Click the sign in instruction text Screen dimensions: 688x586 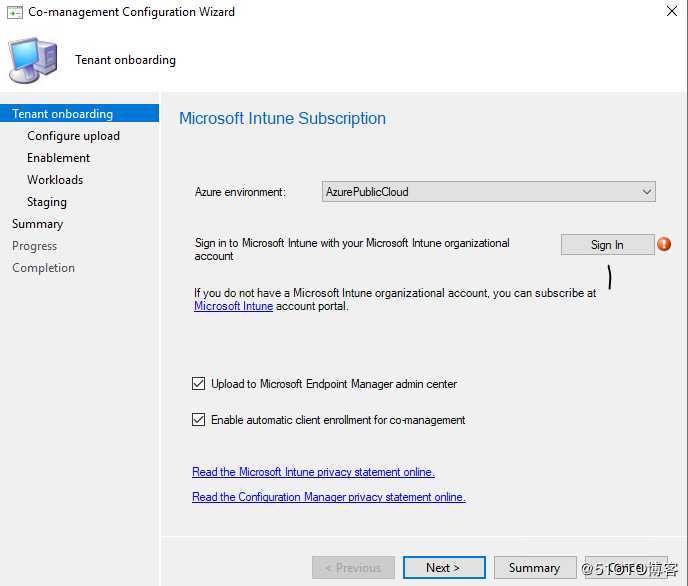tap(352, 250)
